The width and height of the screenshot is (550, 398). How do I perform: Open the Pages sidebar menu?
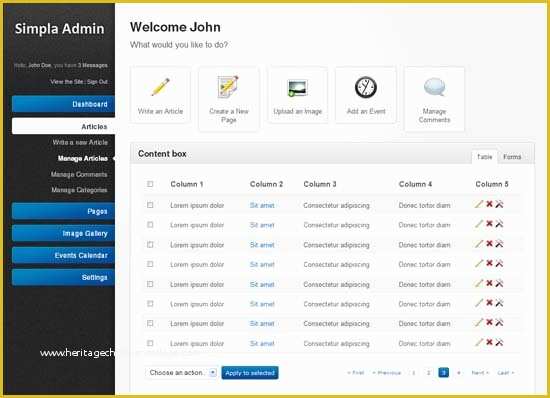point(63,211)
